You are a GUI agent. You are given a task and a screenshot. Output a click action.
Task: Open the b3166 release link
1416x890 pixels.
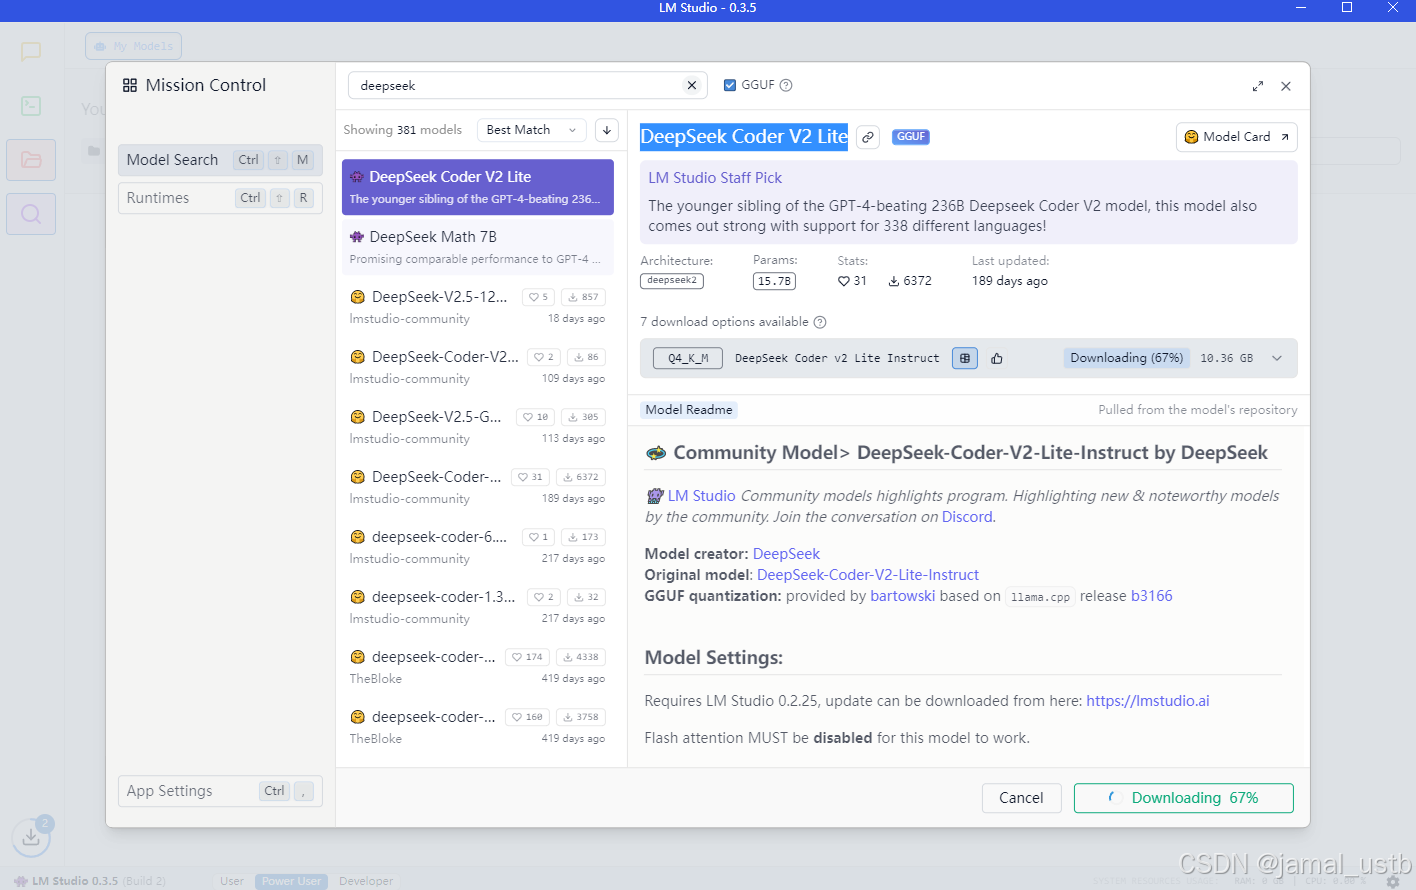[x=1152, y=596]
